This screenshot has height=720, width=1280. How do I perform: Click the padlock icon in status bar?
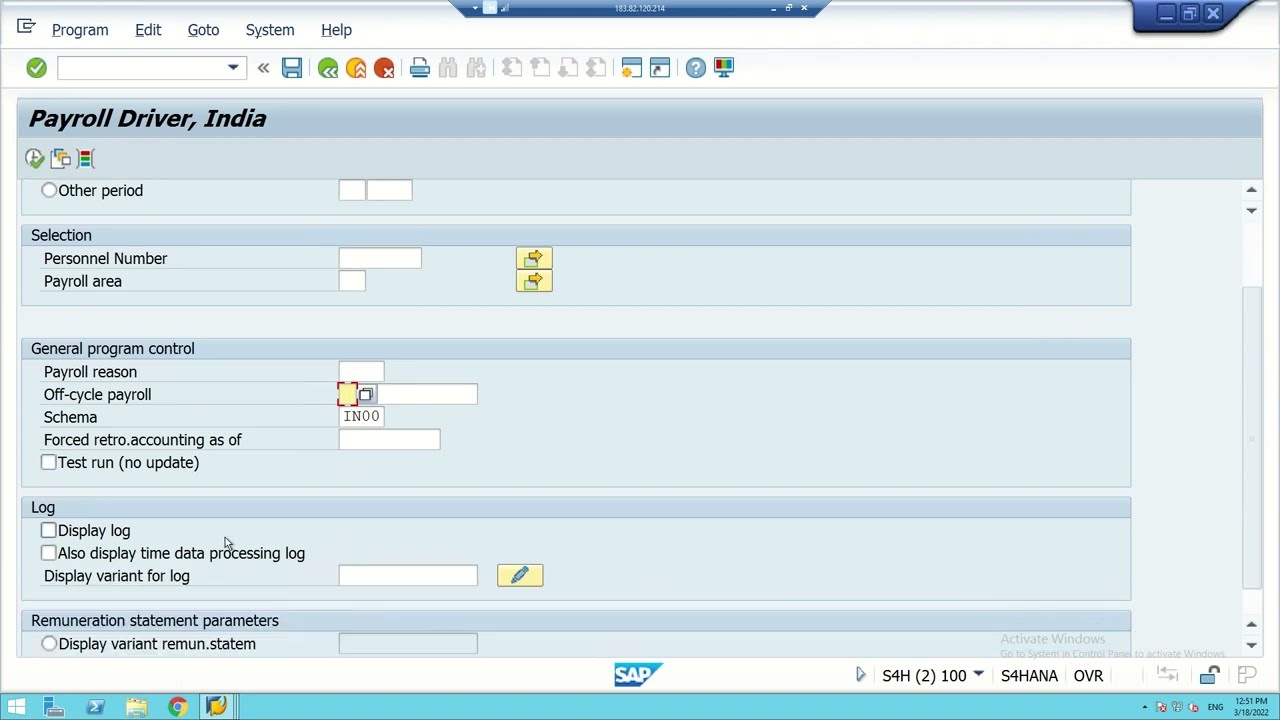[x=1210, y=675]
